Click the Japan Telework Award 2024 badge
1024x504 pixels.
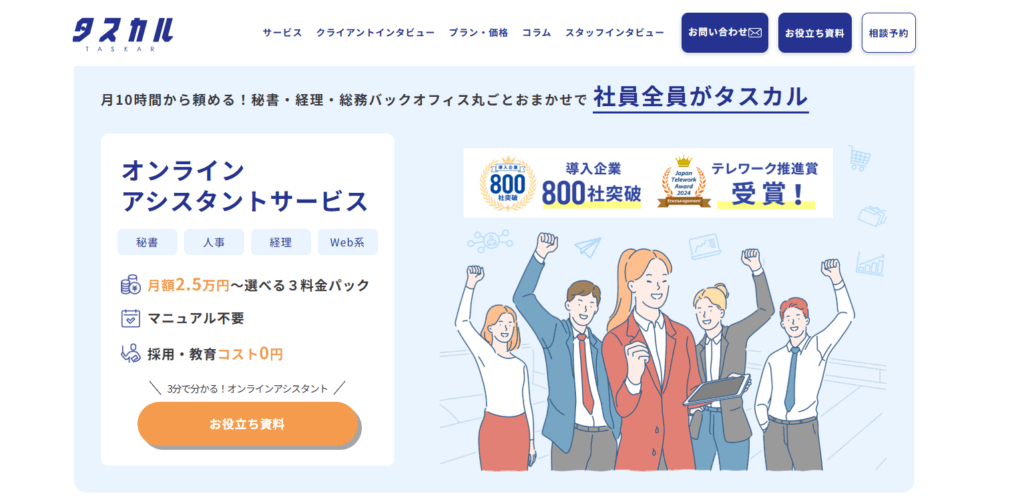[683, 182]
